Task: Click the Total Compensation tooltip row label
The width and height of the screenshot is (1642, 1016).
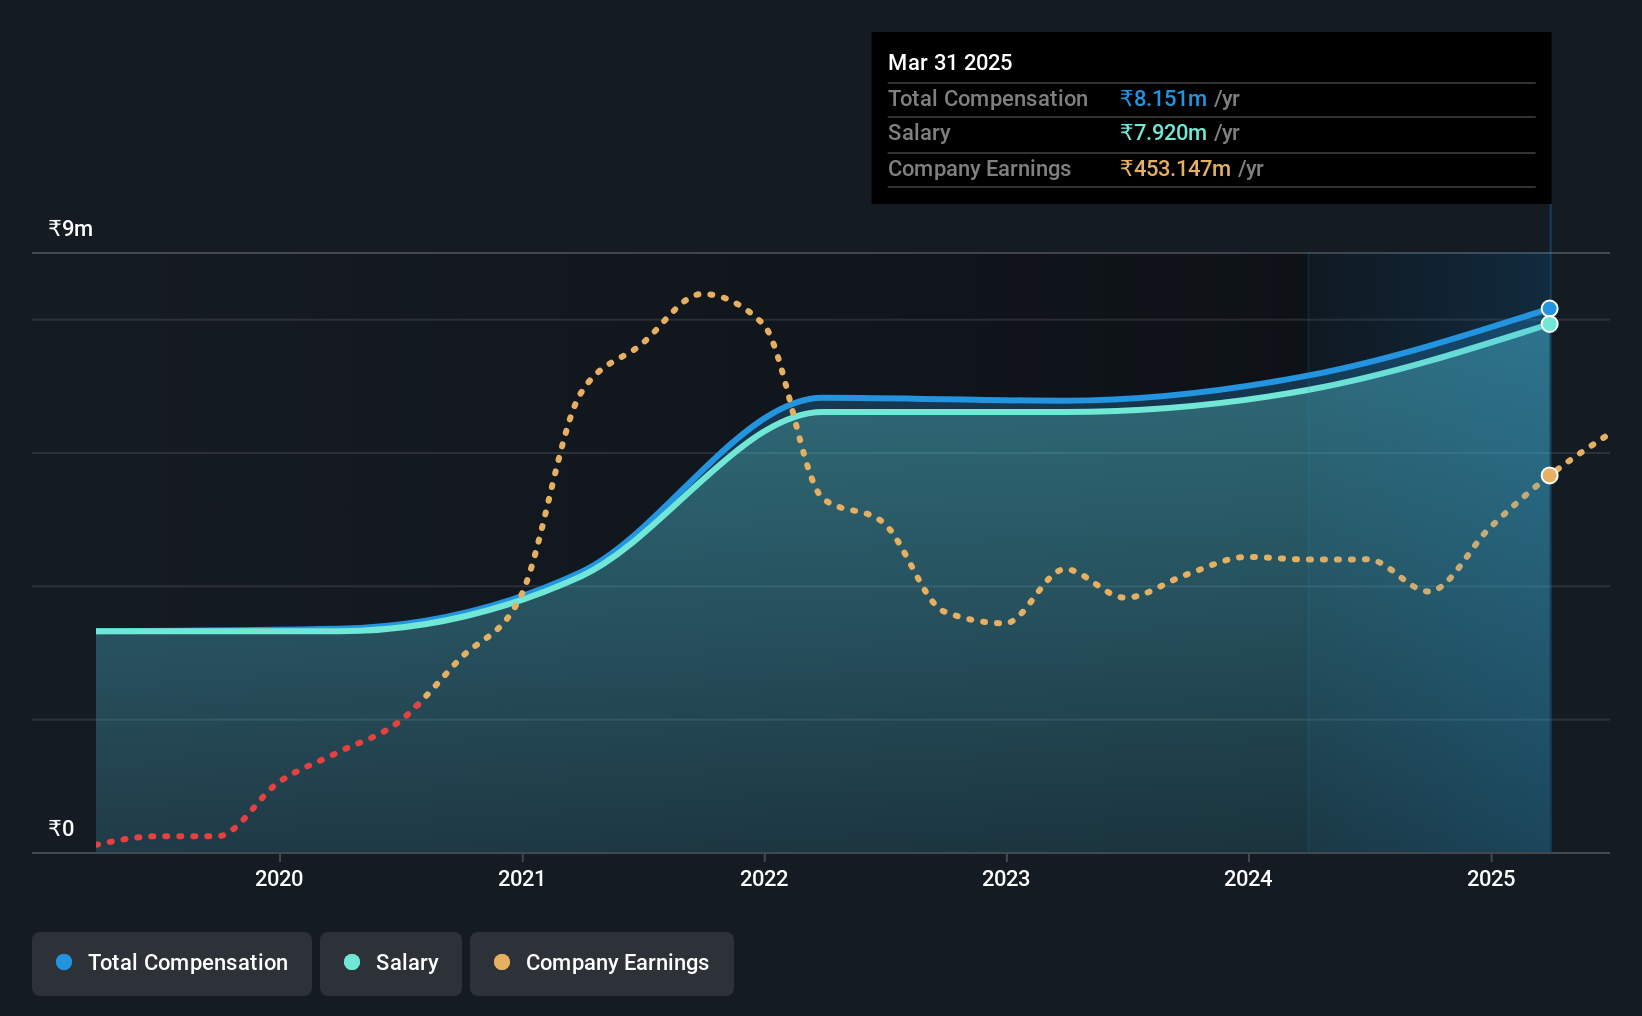Action: [988, 98]
